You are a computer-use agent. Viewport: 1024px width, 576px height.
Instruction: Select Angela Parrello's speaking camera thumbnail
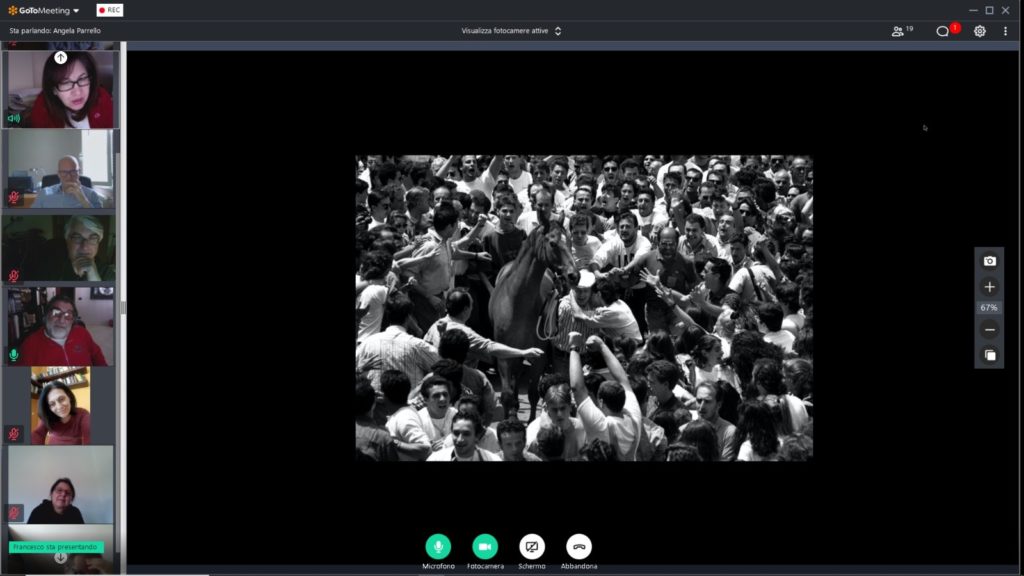[60, 89]
